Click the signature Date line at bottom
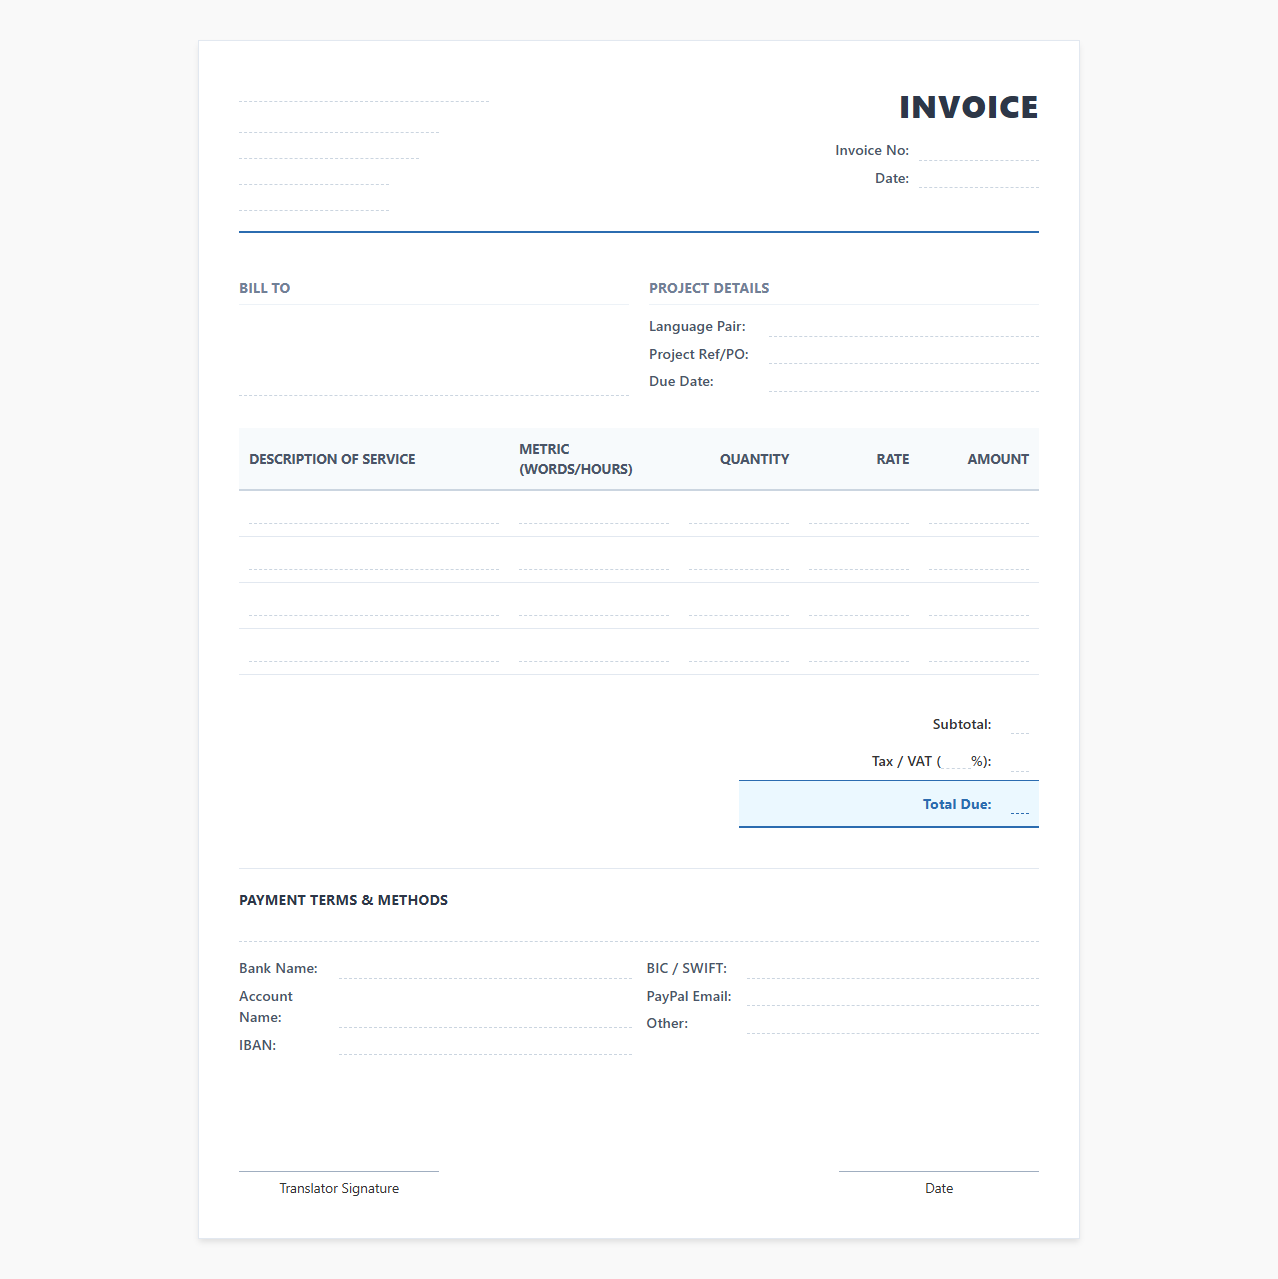 pyautogui.click(x=939, y=1170)
